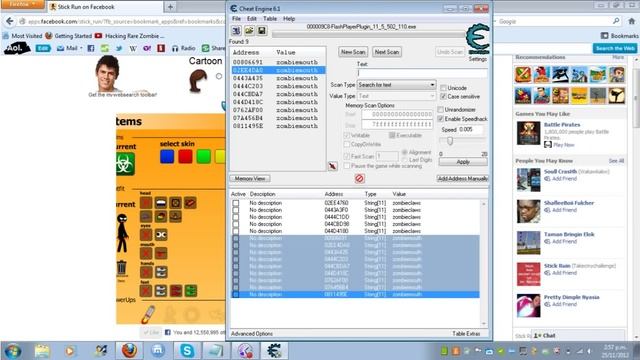The height and width of the screenshot is (360, 640).
Task: Click Table Extras at window bottom
Action: coord(466,333)
